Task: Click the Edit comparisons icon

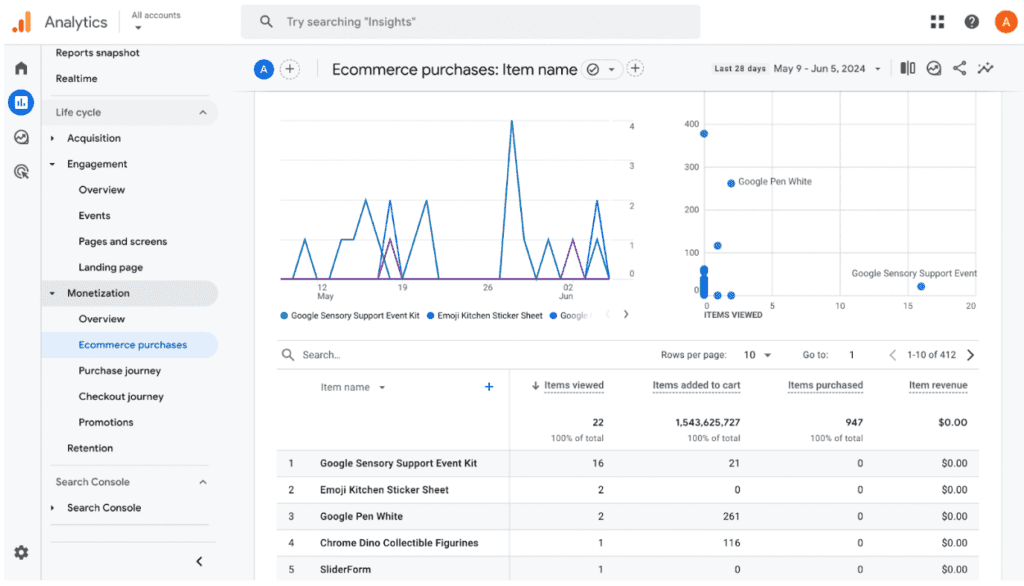Action: pyautogui.click(x=908, y=68)
